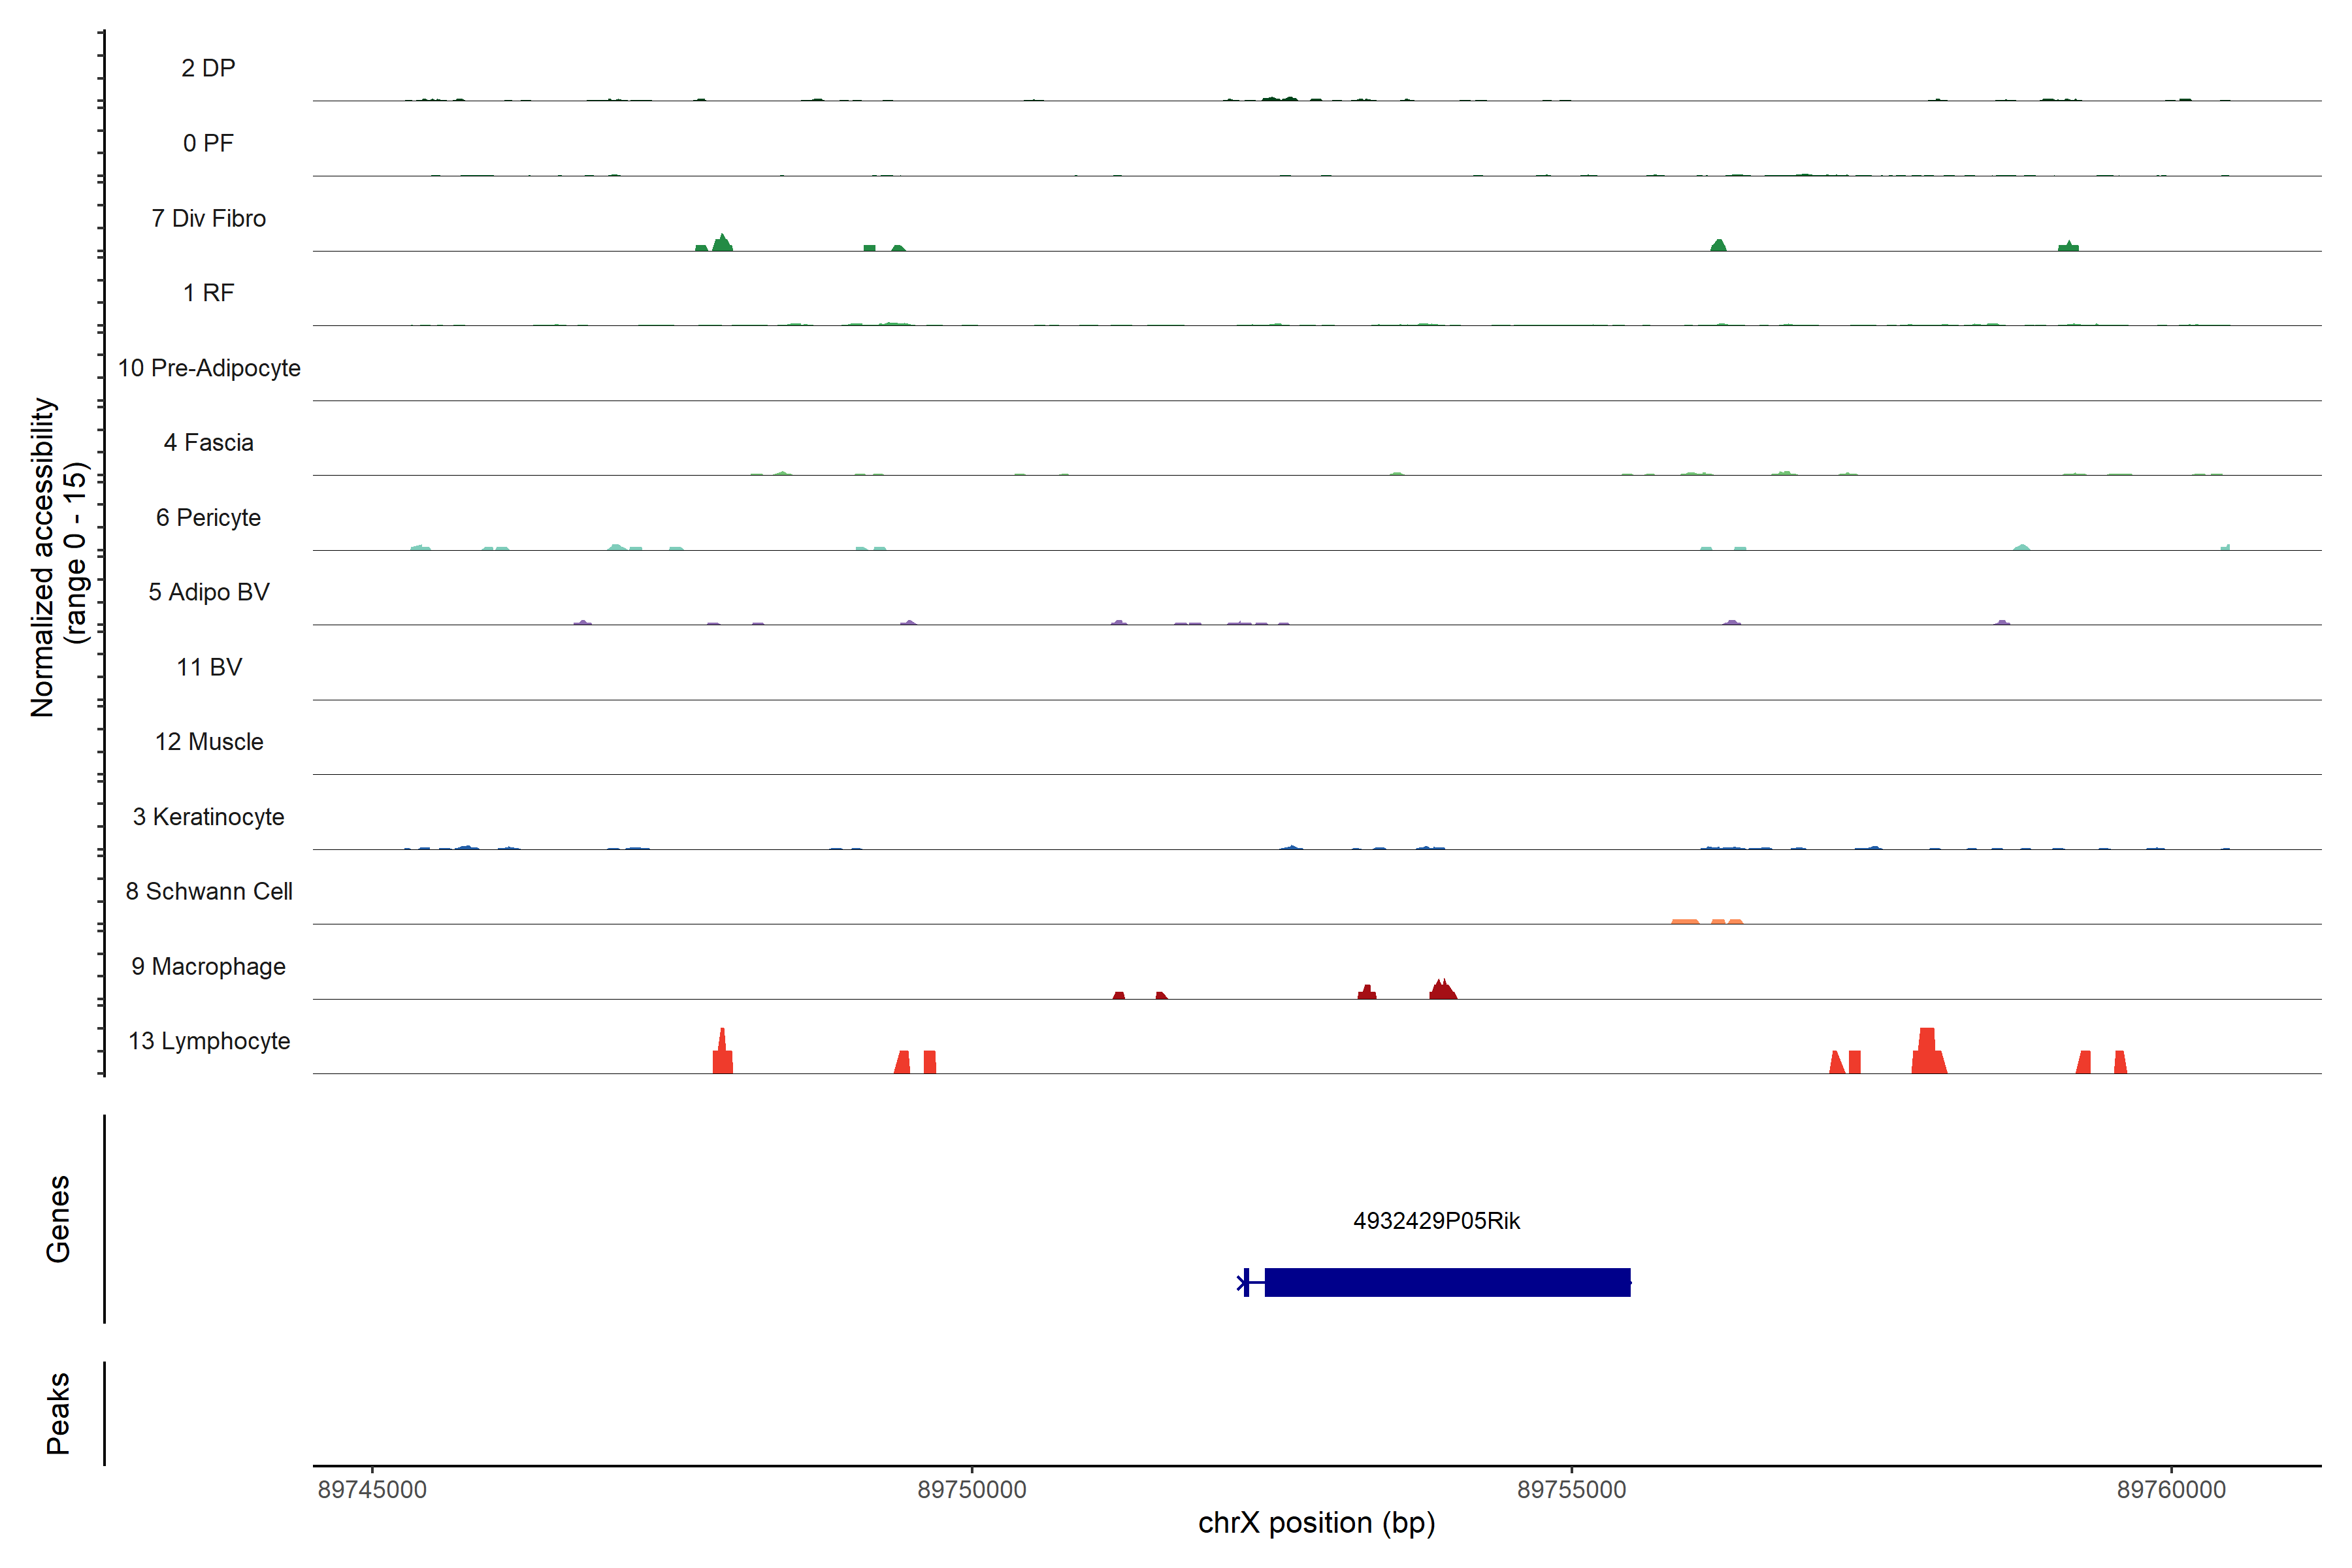Click the 4932429P05Rik gene label
2352x1568 pixels.
point(1436,1221)
